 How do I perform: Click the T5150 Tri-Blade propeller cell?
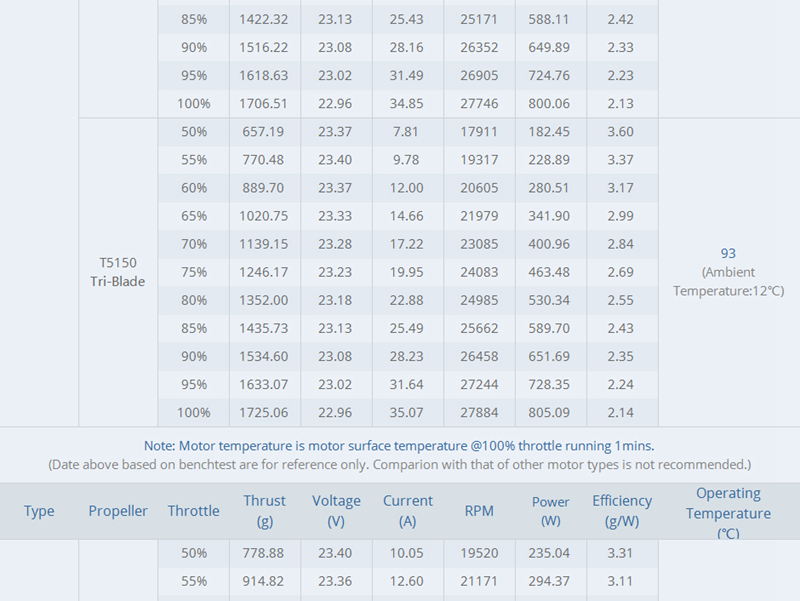(117, 272)
